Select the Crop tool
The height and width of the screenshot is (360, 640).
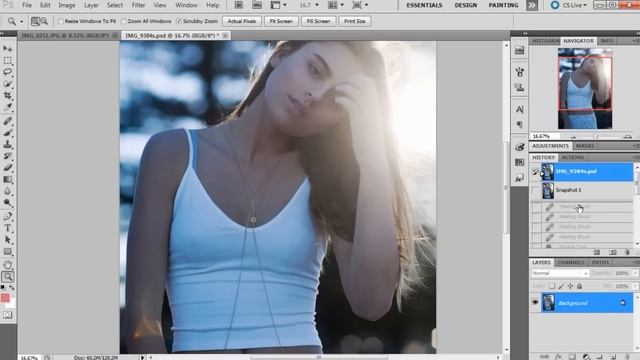(8, 96)
